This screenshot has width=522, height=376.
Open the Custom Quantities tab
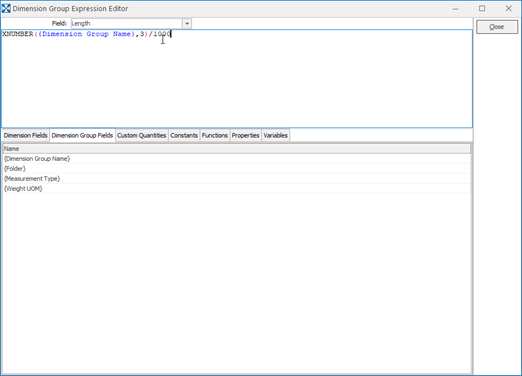[x=142, y=135]
